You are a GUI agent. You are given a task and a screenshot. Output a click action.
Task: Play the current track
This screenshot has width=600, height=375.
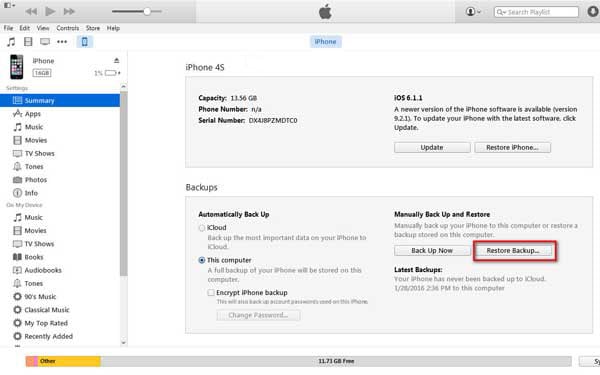click(50, 11)
